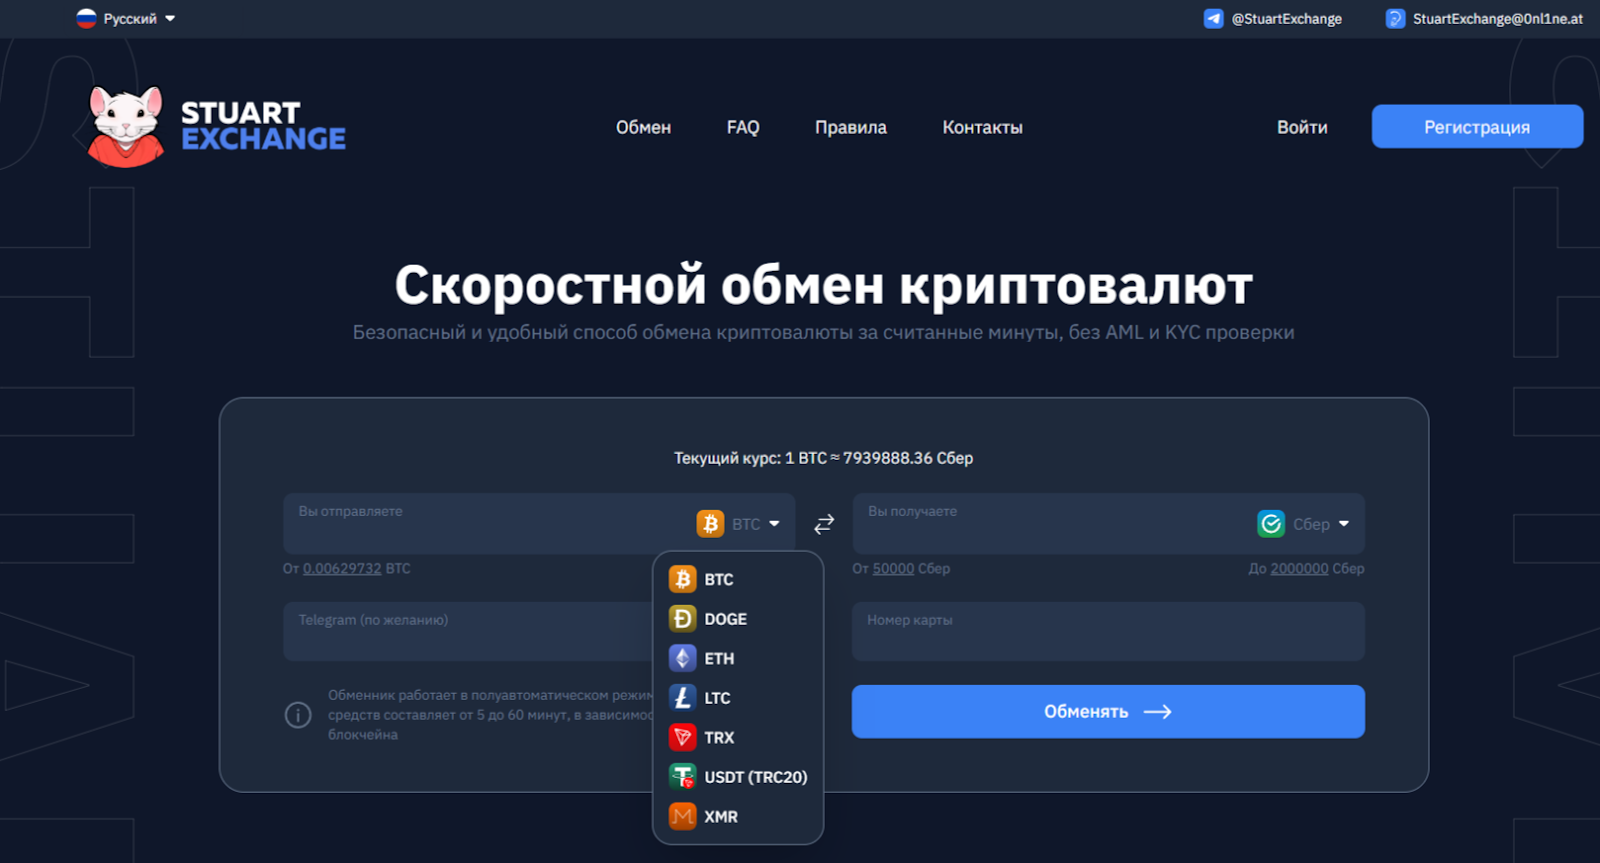Click the BTC coin icon in the dropdown list
Viewport: 1600px width, 863px height.
pyautogui.click(x=683, y=579)
